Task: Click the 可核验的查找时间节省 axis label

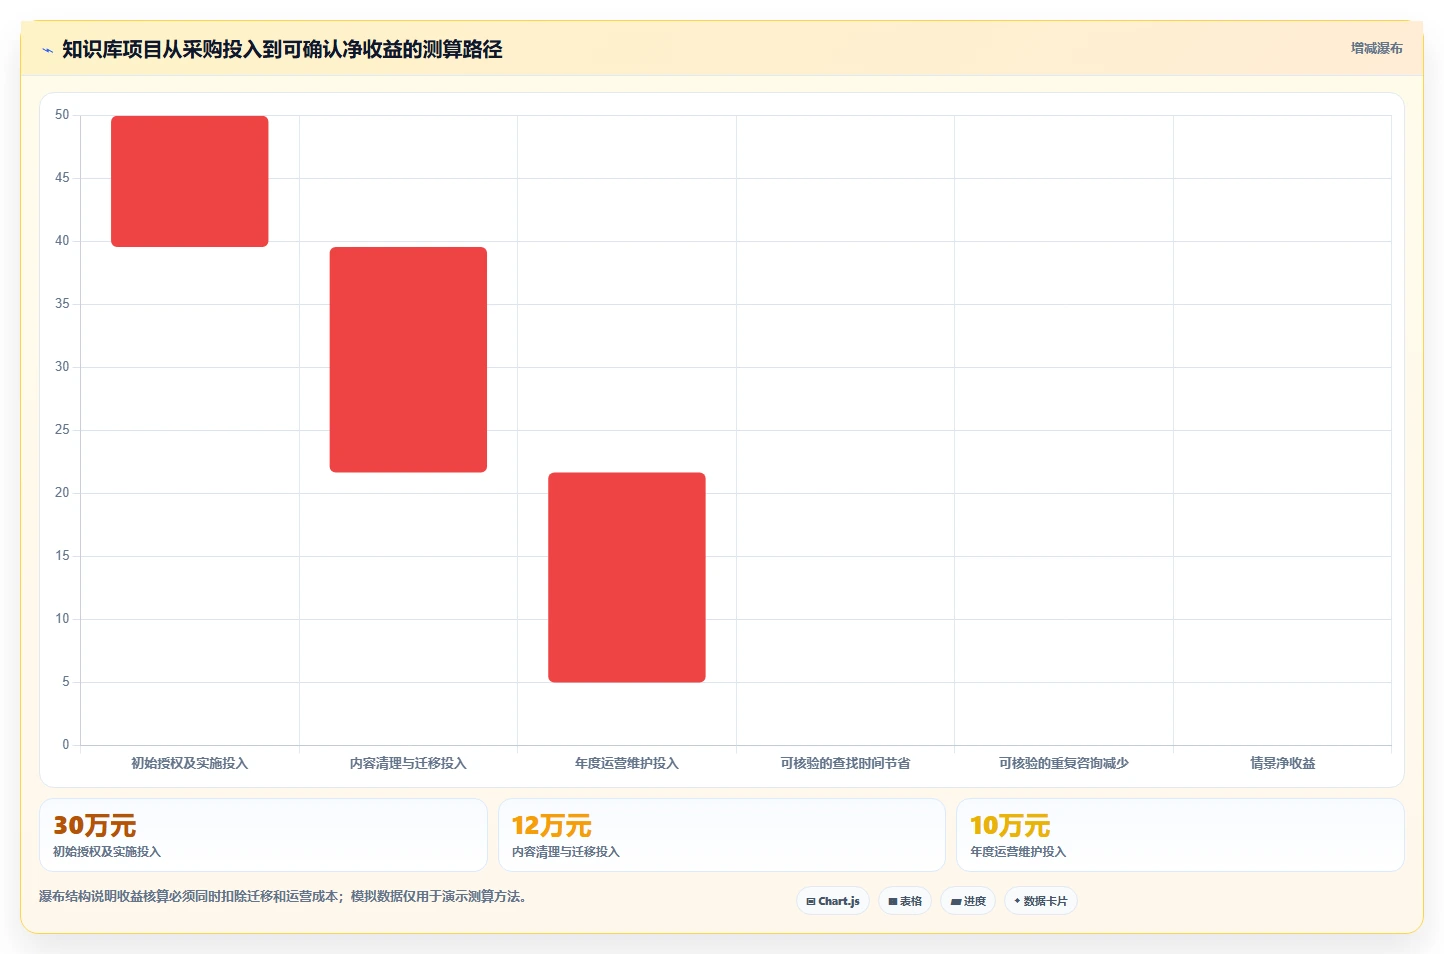Action: click(x=845, y=763)
